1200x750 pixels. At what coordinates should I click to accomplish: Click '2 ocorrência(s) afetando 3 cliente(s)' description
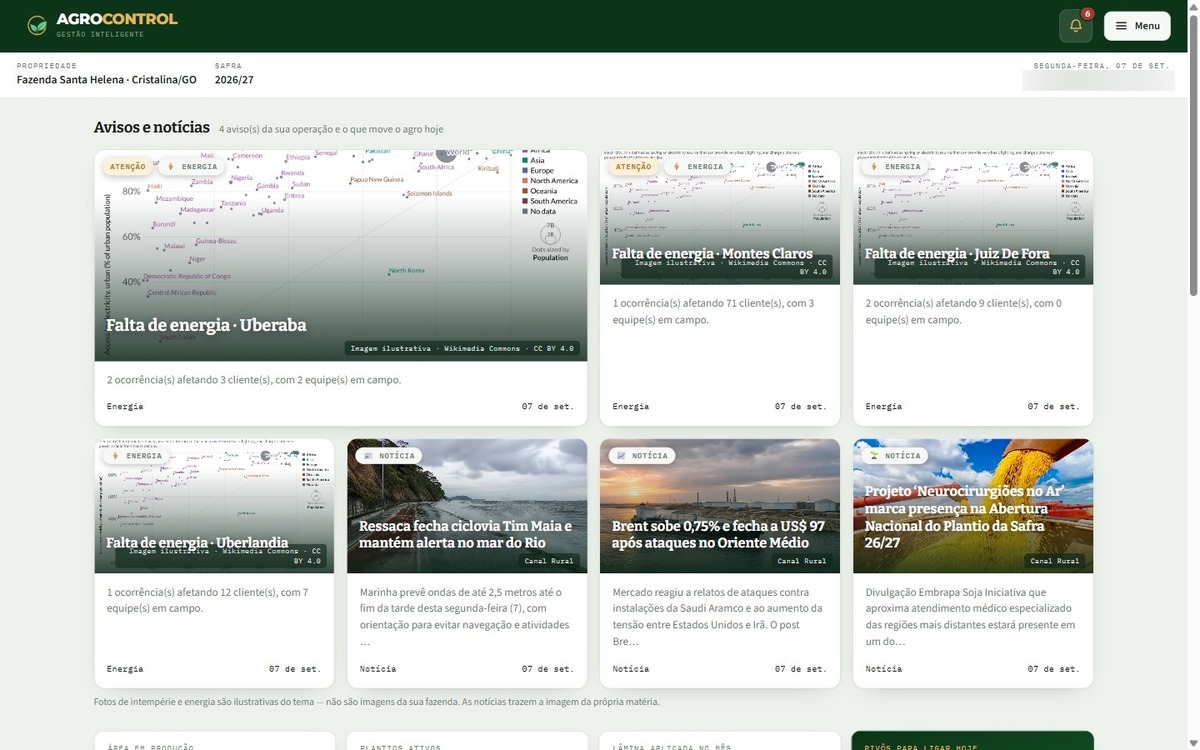(254, 380)
